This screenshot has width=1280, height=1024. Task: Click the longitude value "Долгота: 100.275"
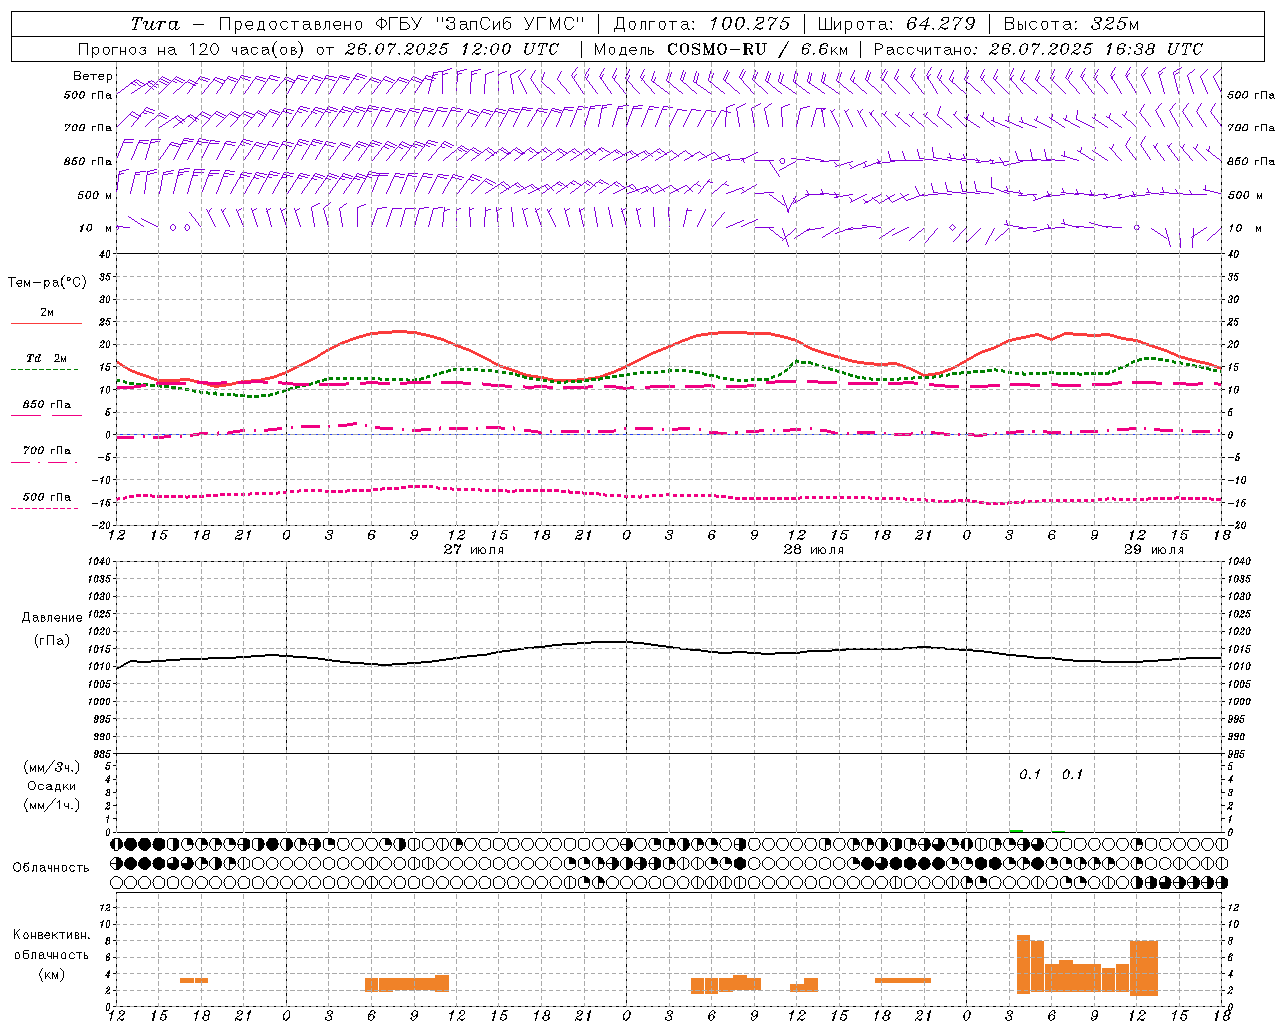[x=700, y=24]
